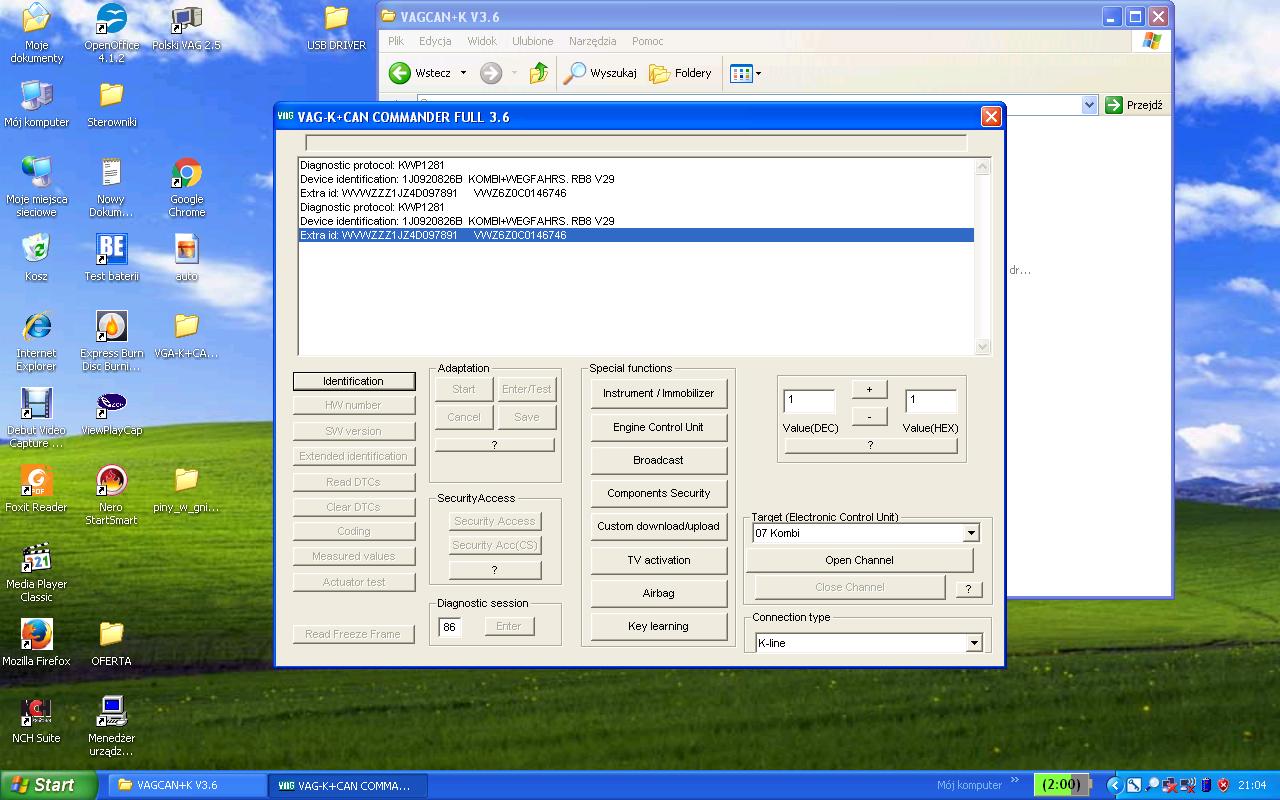Select the Moje miejsca sieciowe icon
1280x800 pixels.
pos(36,187)
